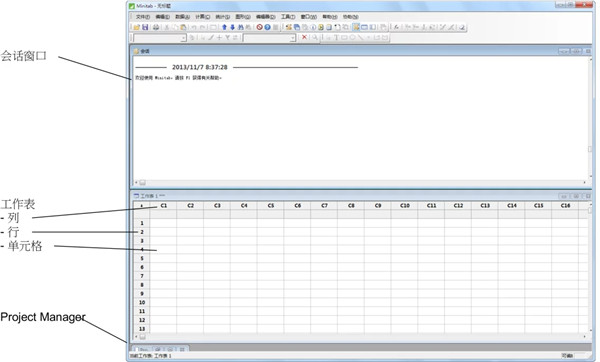Open the 图形 (Graph) menu
600x362 pixels.
[243, 17]
